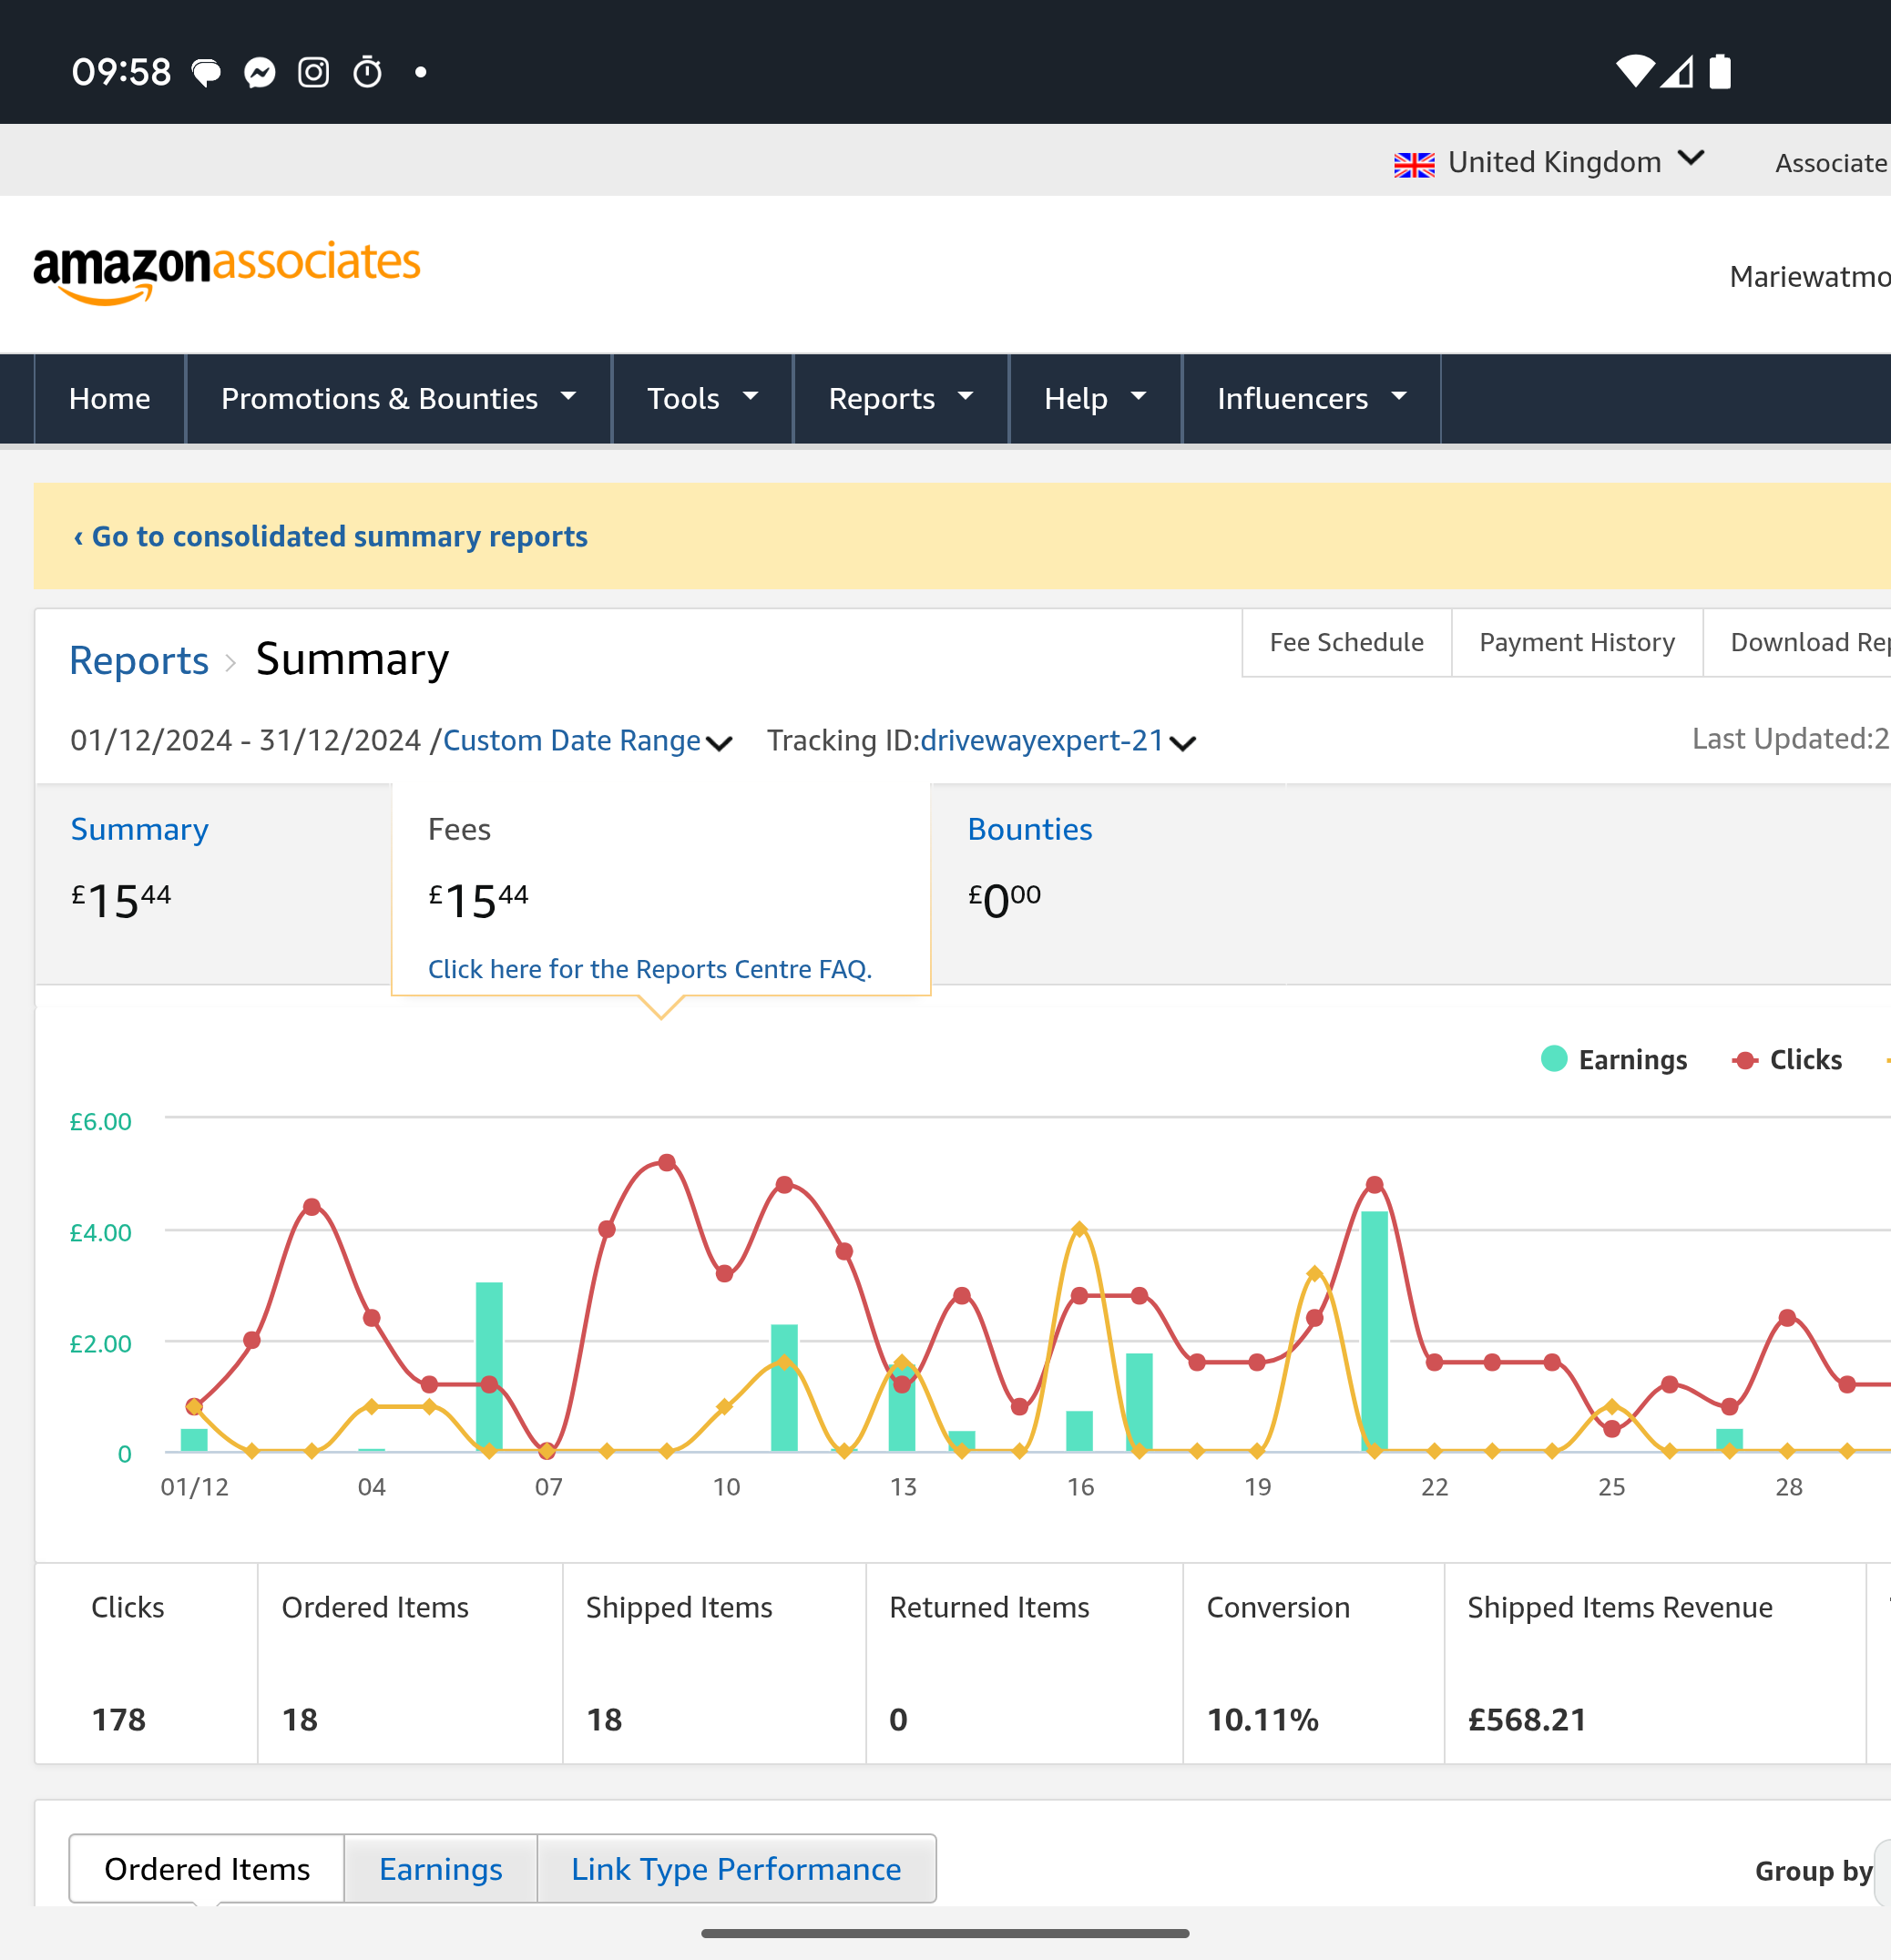The width and height of the screenshot is (1891, 1960).
Task: Click the £6.00 axis label
Action: [100, 1121]
